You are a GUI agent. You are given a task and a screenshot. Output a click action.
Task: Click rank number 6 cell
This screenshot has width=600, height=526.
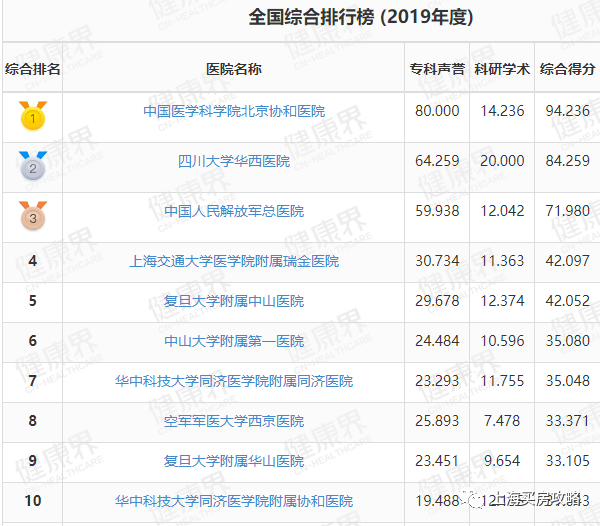pyautogui.click(x=33, y=341)
